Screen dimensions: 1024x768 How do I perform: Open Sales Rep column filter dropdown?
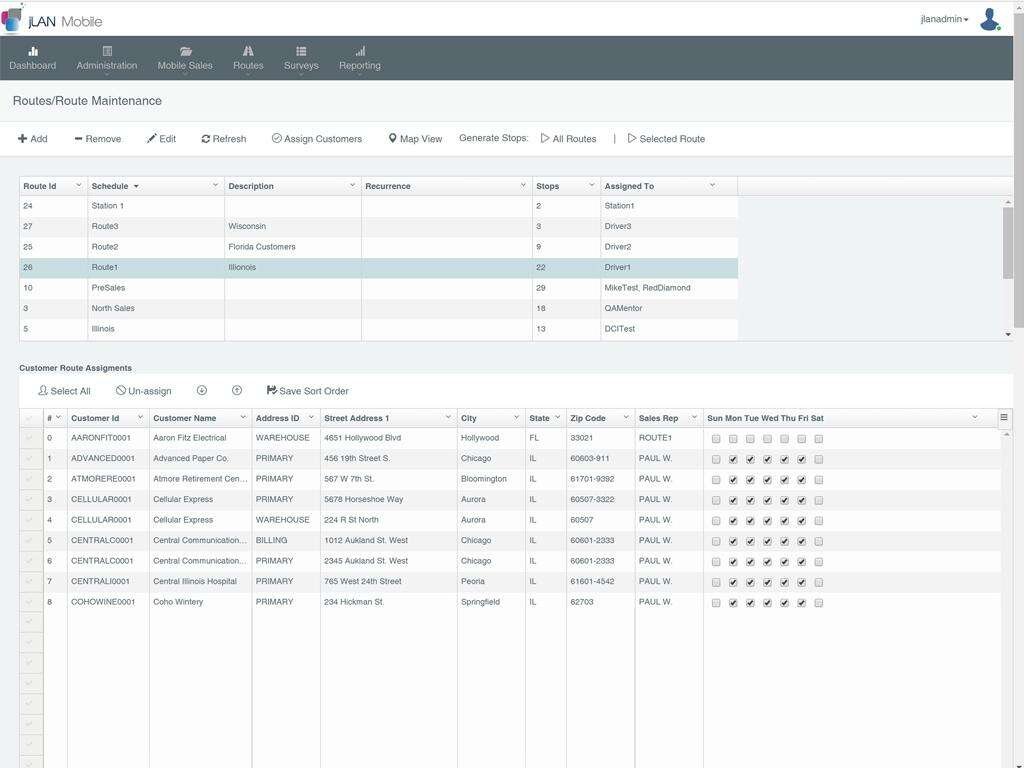(694, 417)
